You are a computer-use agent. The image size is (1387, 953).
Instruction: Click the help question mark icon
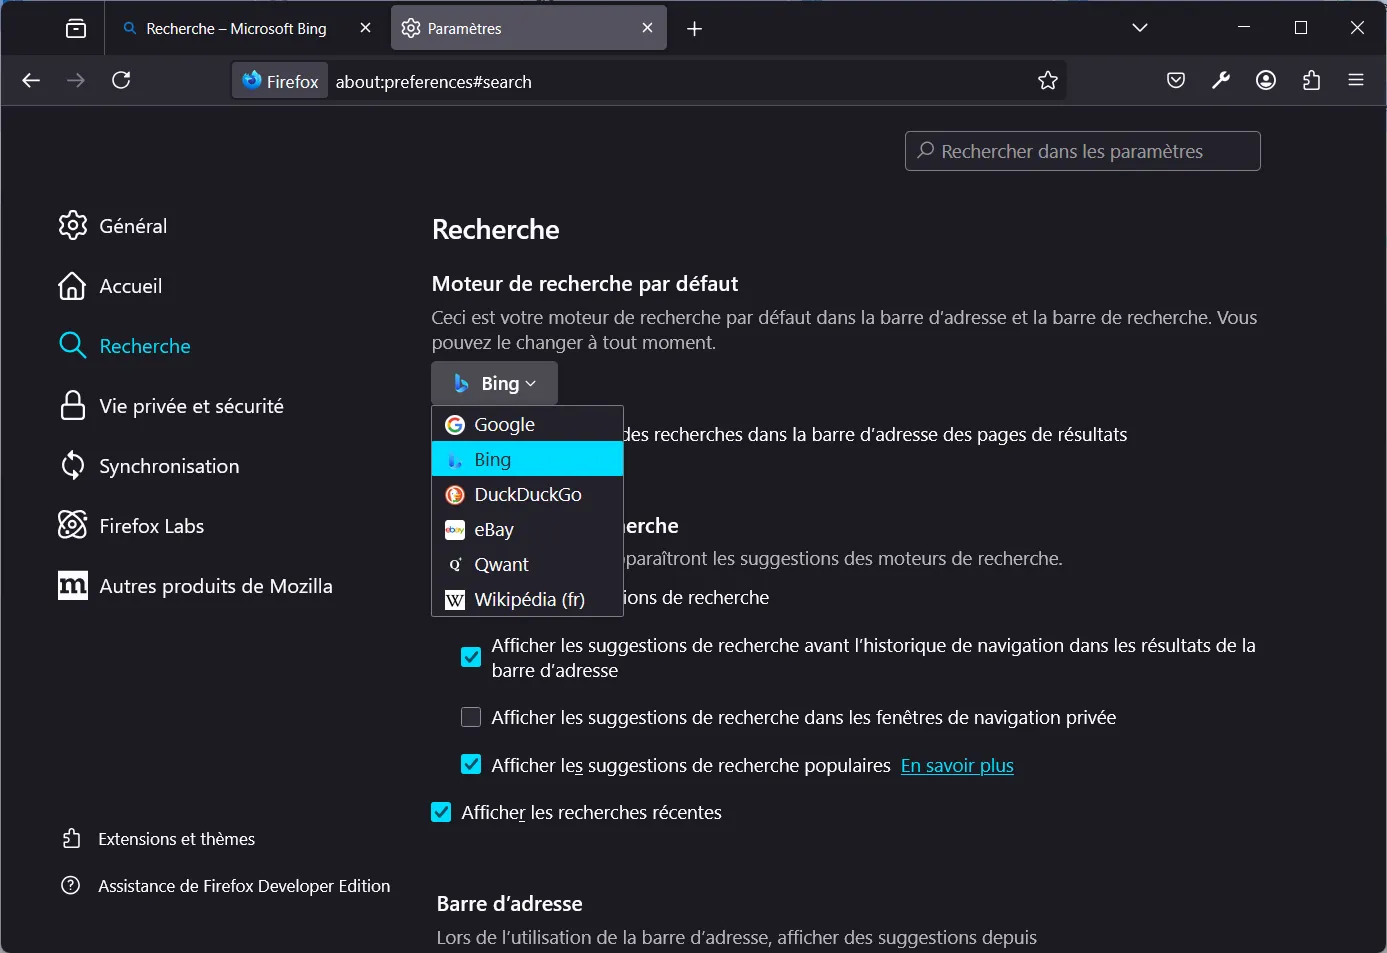click(x=70, y=885)
